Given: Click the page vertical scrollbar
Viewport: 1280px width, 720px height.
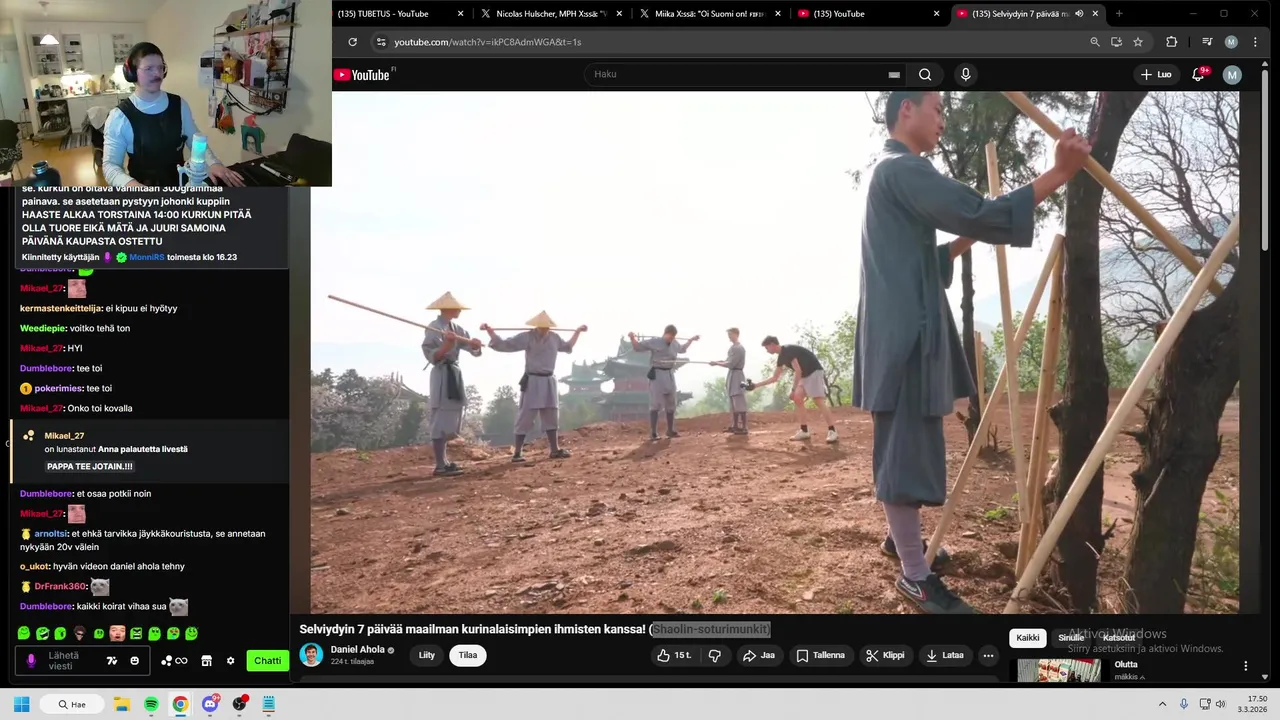Looking at the screenshot, I should click(x=1265, y=160).
